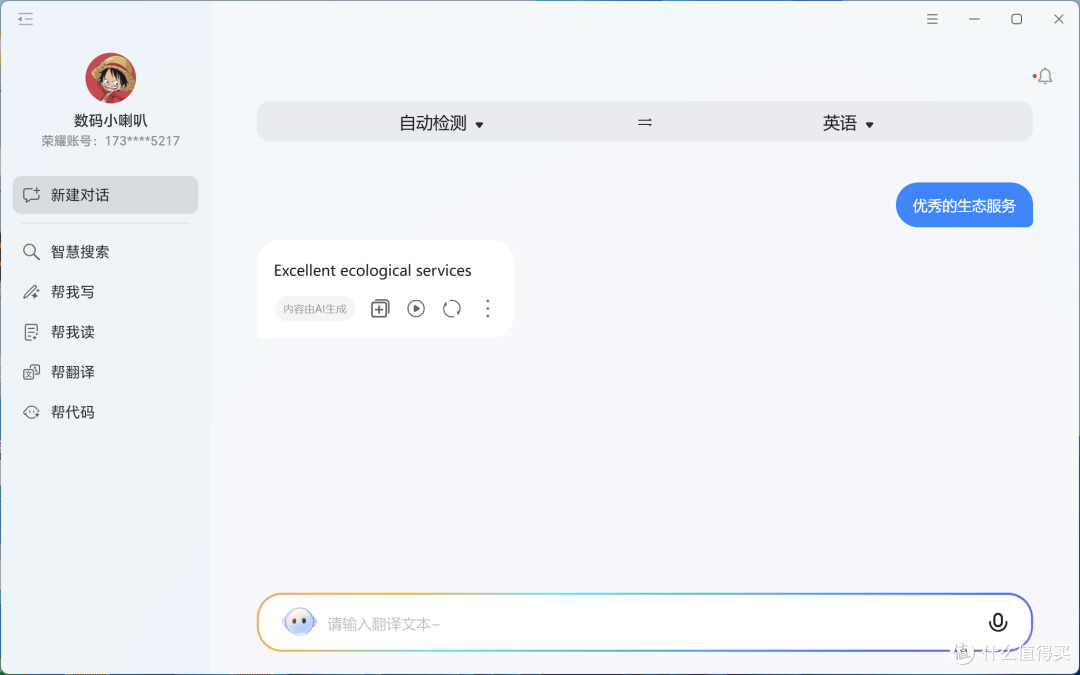Click the robot assistant icon in input bar
The width and height of the screenshot is (1080, 675).
[x=299, y=622]
